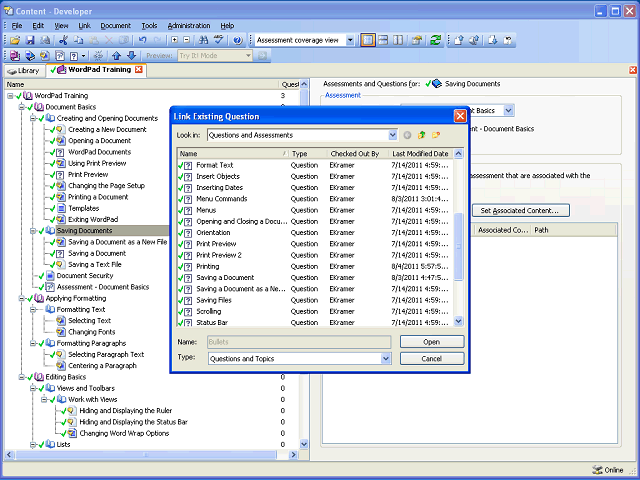This screenshot has width=640, height=480.
Task: Click the undo arrow in the toolbar
Action: click(x=142, y=40)
